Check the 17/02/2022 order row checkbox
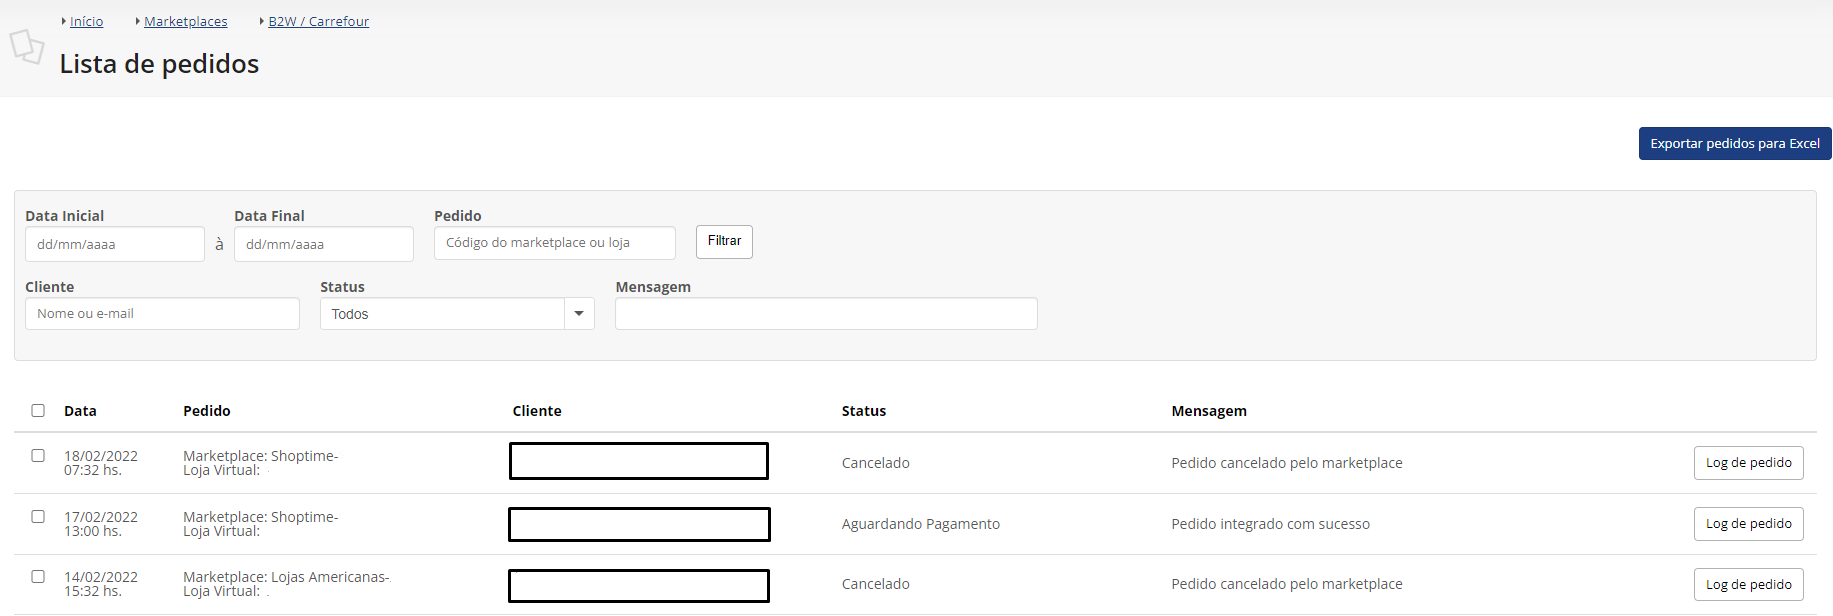Viewport: 1833px width, 616px height. [38, 516]
